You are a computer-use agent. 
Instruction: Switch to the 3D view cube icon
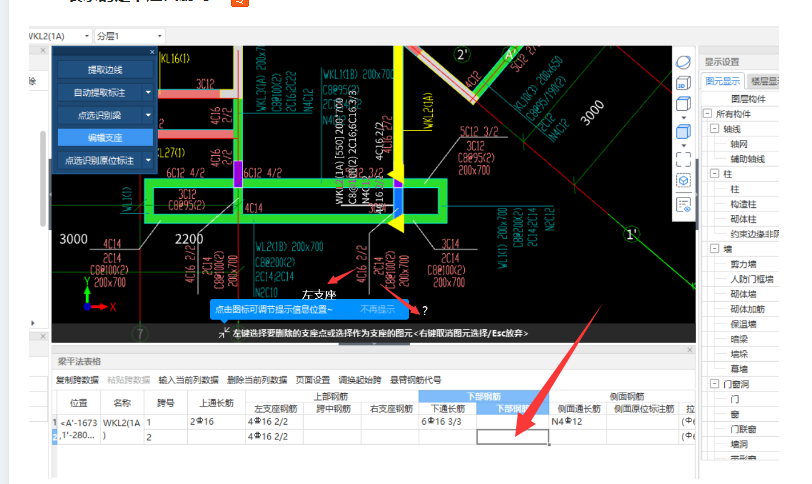(683, 83)
